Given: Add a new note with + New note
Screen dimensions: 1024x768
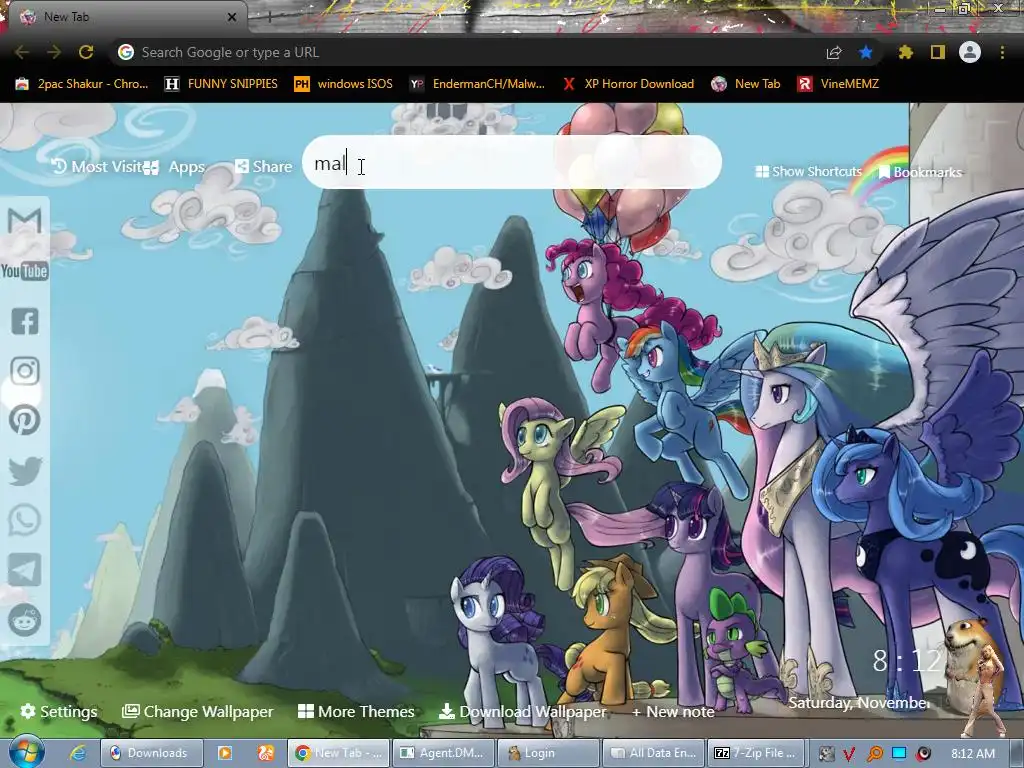Looking at the screenshot, I should 673,711.
